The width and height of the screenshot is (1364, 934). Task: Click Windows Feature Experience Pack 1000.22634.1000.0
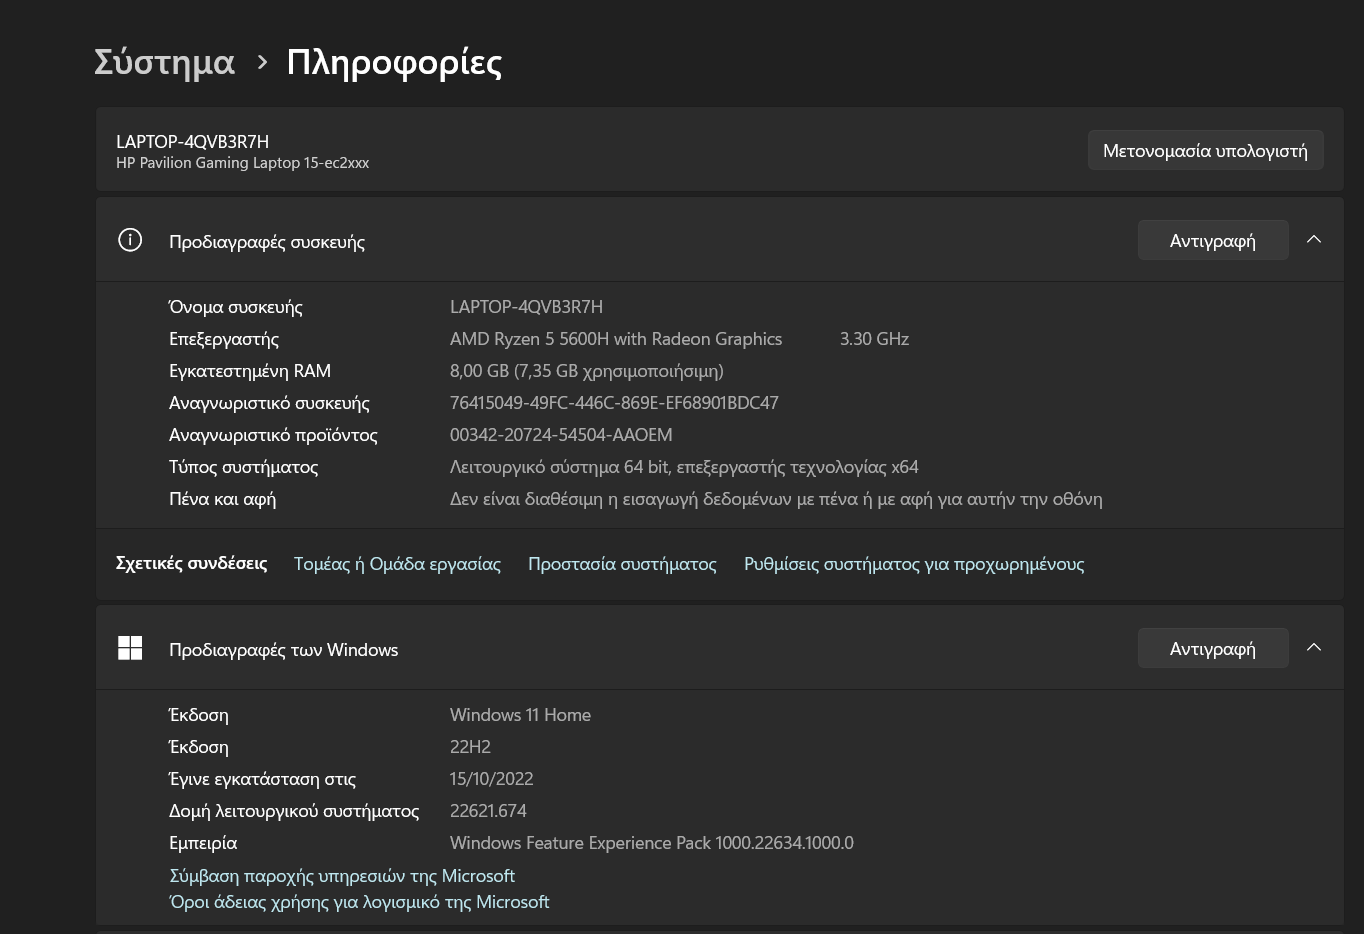pyautogui.click(x=652, y=843)
